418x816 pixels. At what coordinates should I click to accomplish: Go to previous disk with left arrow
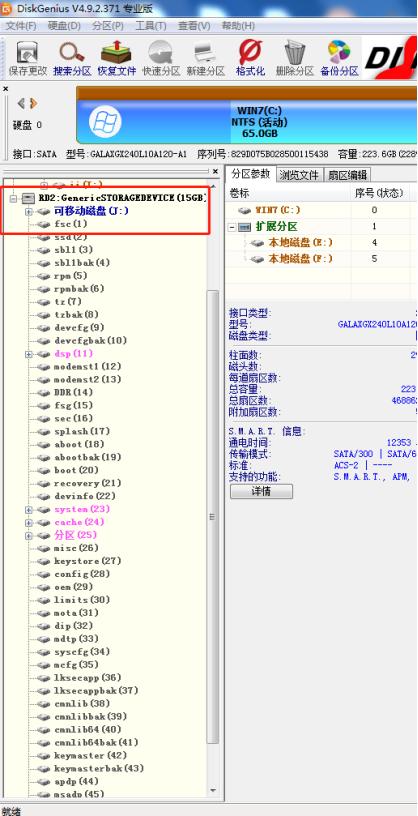point(21,104)
